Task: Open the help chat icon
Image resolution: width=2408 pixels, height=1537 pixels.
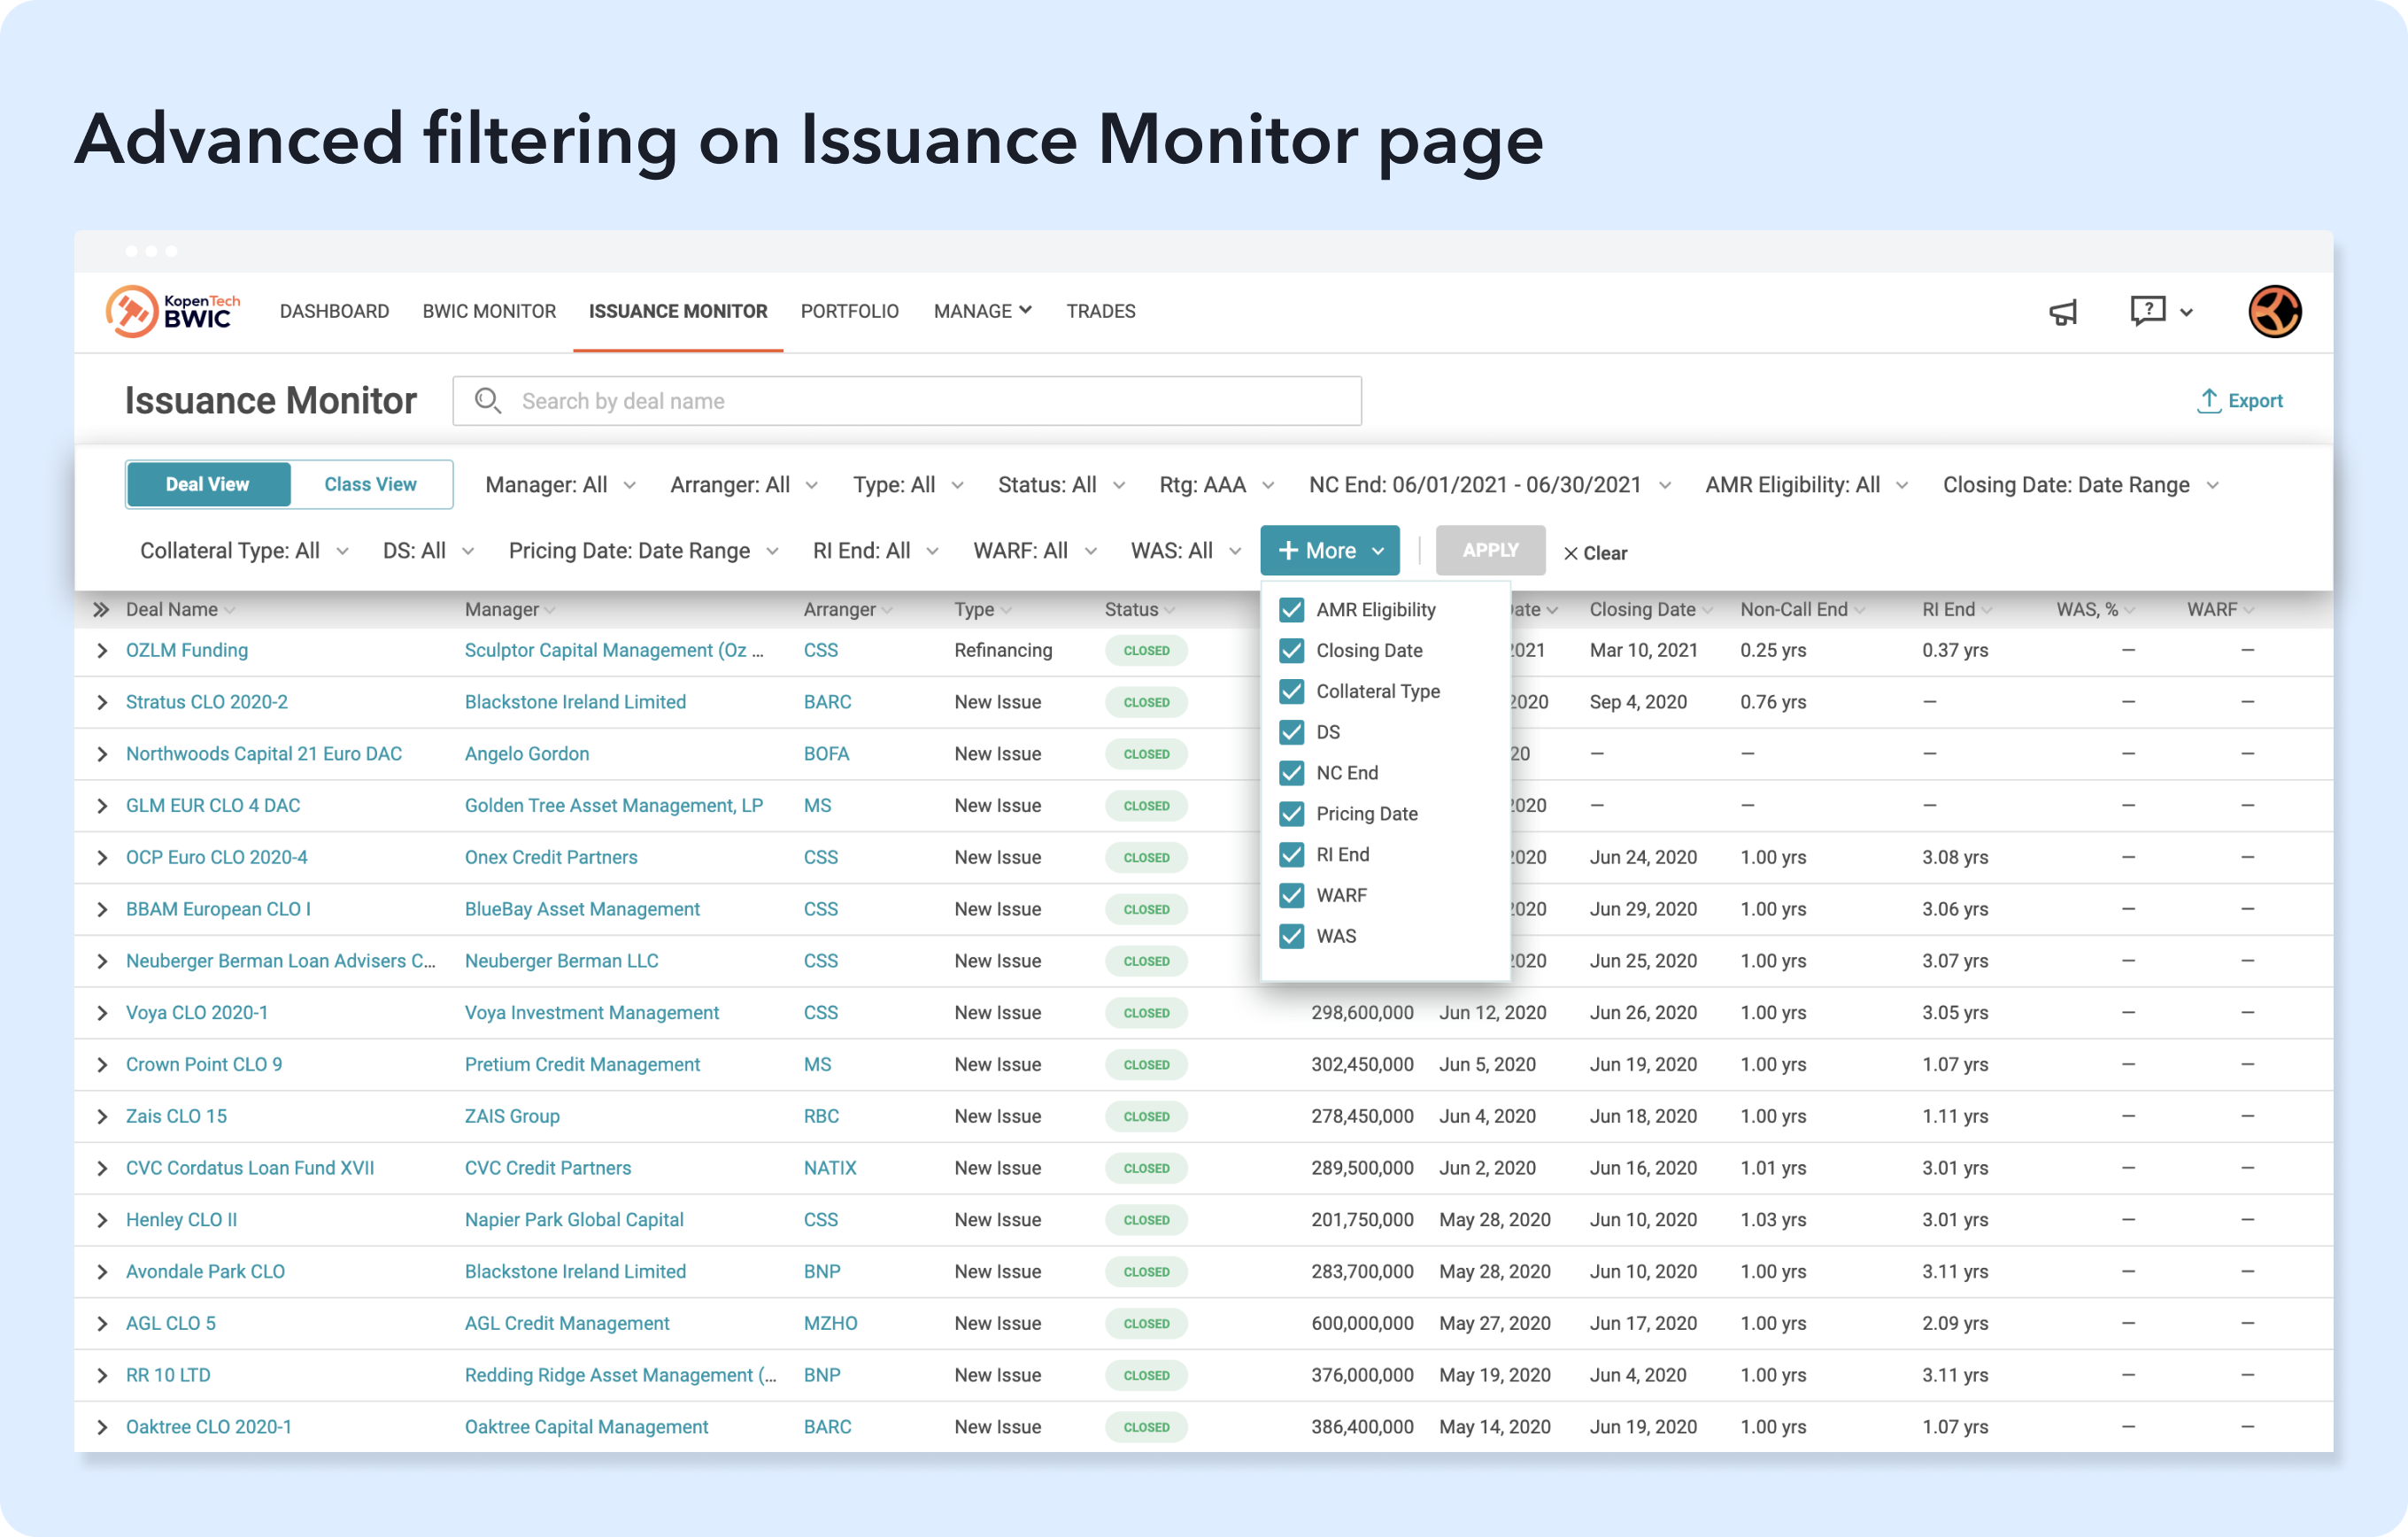Action: 2147,311
